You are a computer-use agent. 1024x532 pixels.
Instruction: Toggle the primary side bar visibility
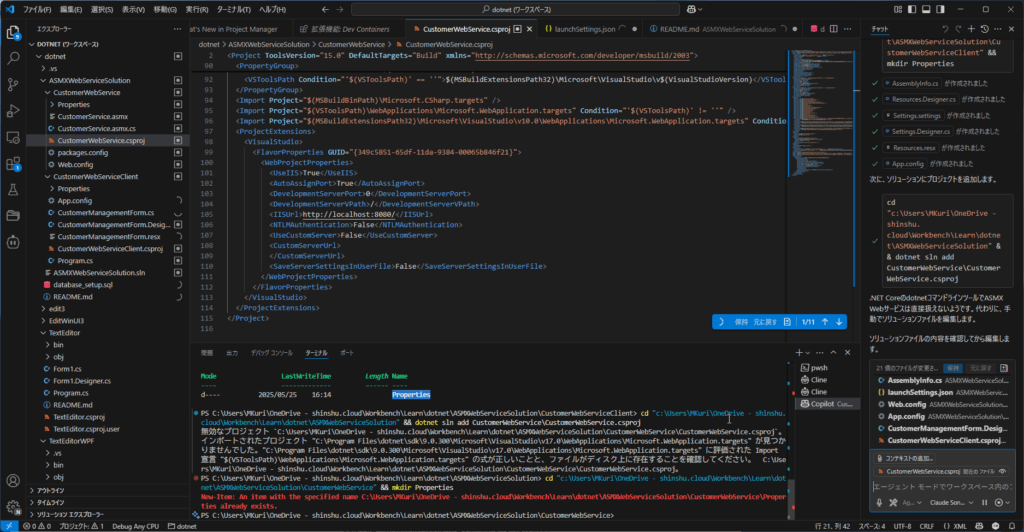pyautogui.click(x=912, y=9)
